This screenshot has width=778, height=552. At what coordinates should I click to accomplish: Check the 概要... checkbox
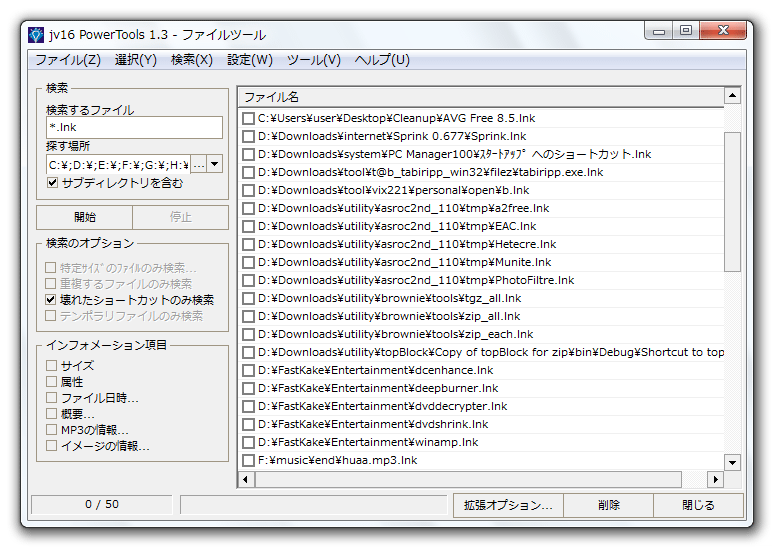pos(51,414)
